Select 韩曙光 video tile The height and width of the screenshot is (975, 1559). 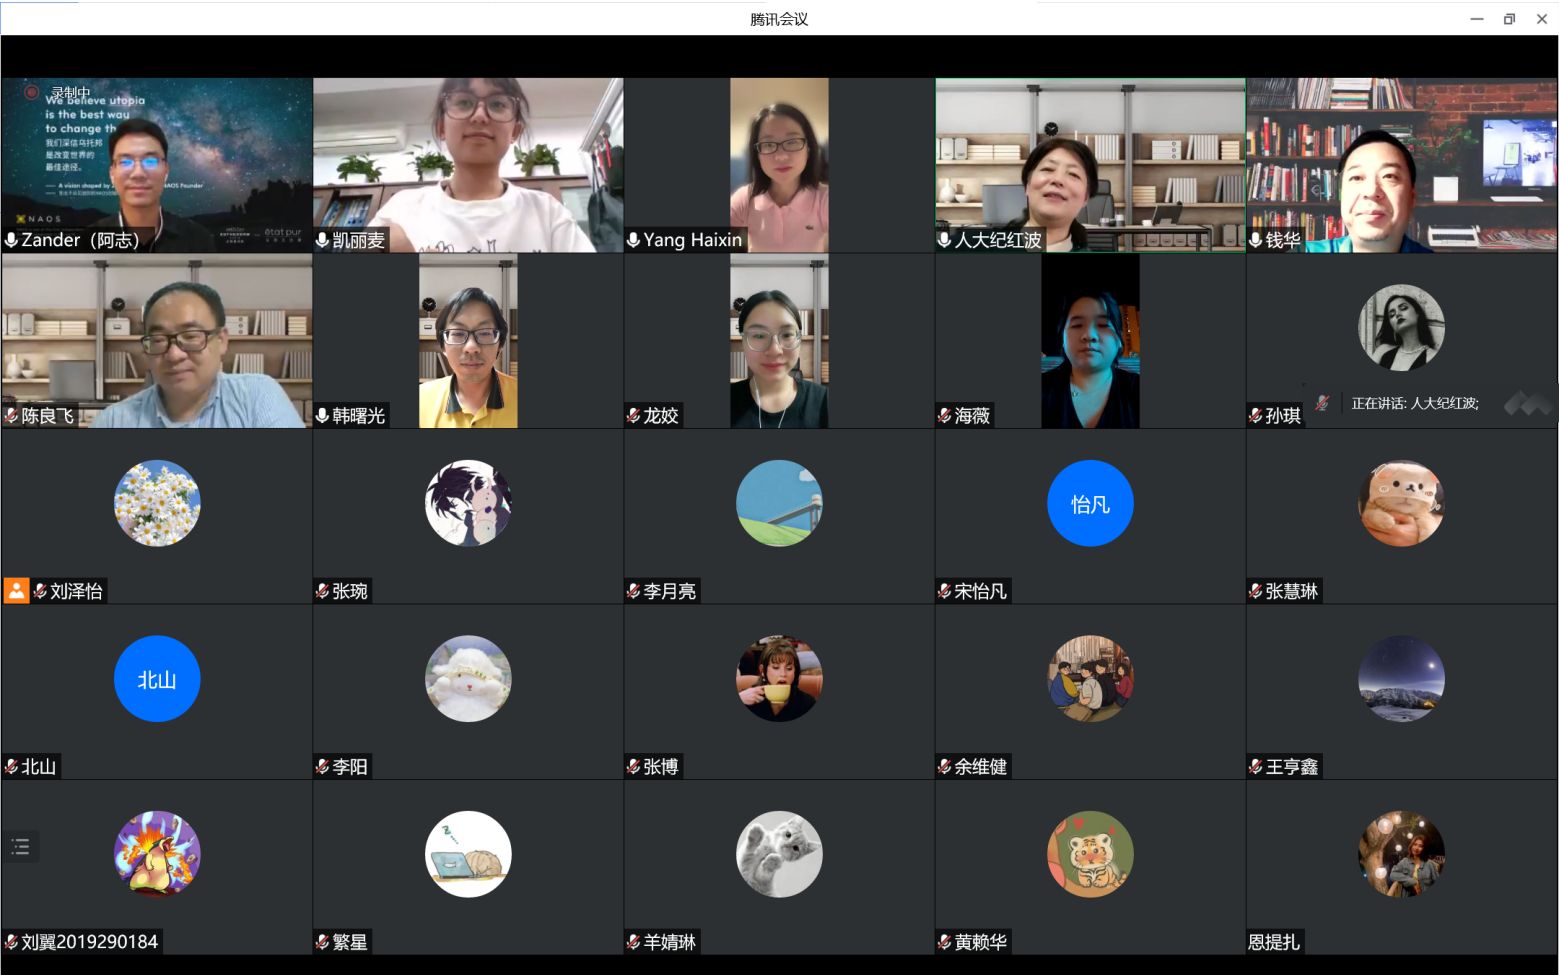click(468, 341)
